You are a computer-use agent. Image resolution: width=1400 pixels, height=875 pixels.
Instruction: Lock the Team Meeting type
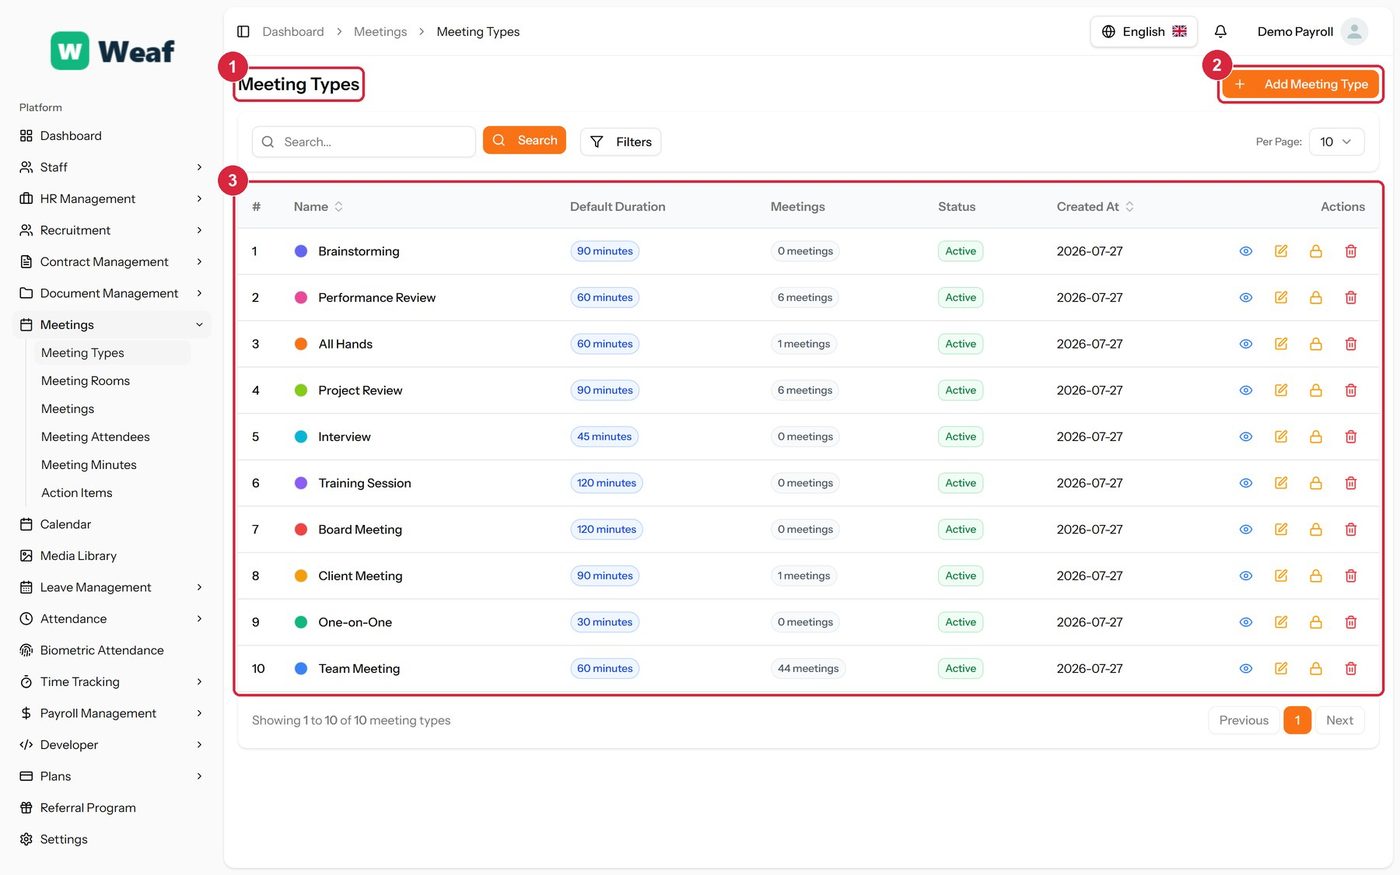pyautogui.click(x=1316, y=669)
